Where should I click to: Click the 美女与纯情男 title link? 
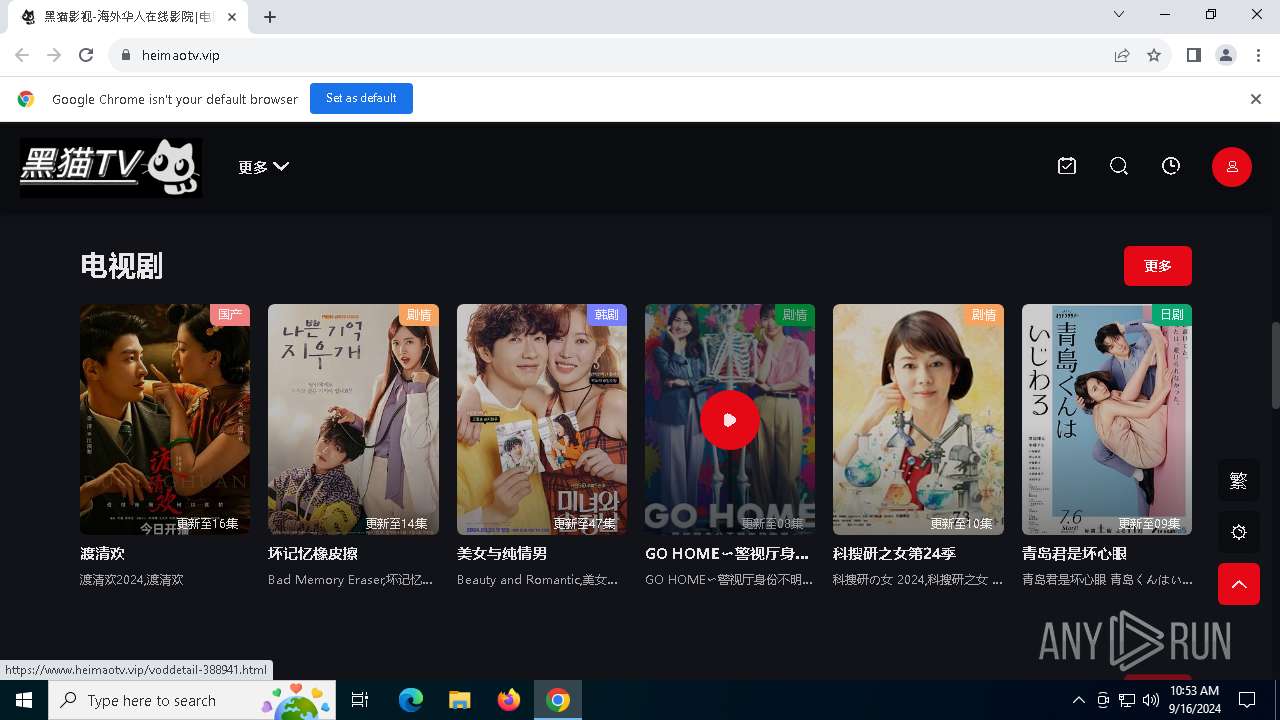[x=502, y=553]
